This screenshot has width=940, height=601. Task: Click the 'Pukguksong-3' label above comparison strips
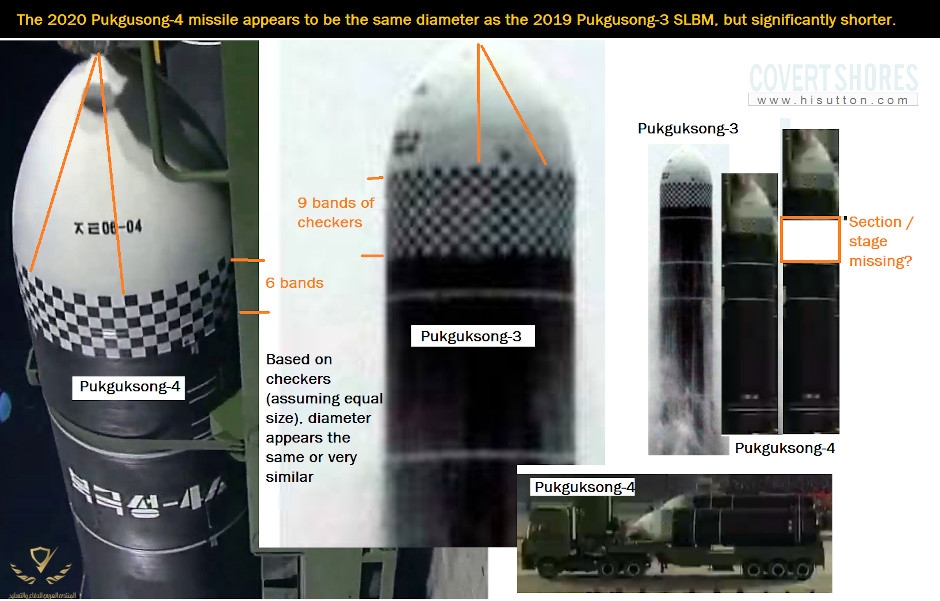tap(688, 129)
